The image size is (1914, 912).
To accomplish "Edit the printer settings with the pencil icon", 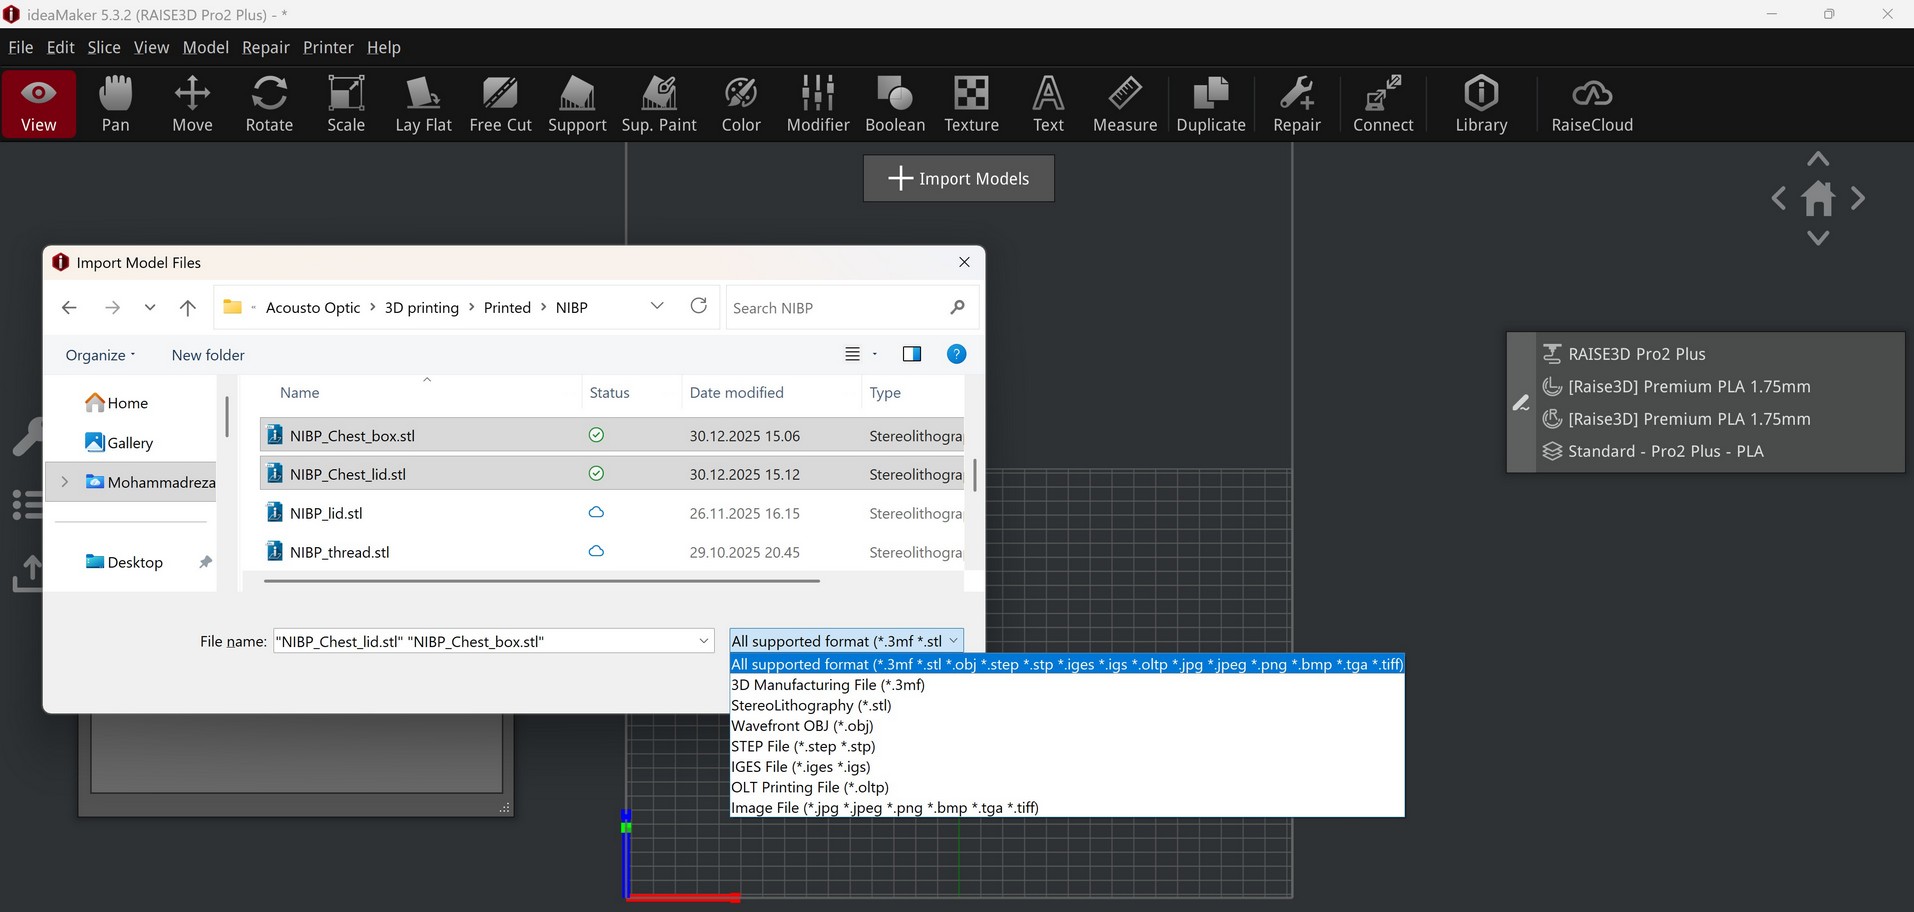I will click(1521, 403).
